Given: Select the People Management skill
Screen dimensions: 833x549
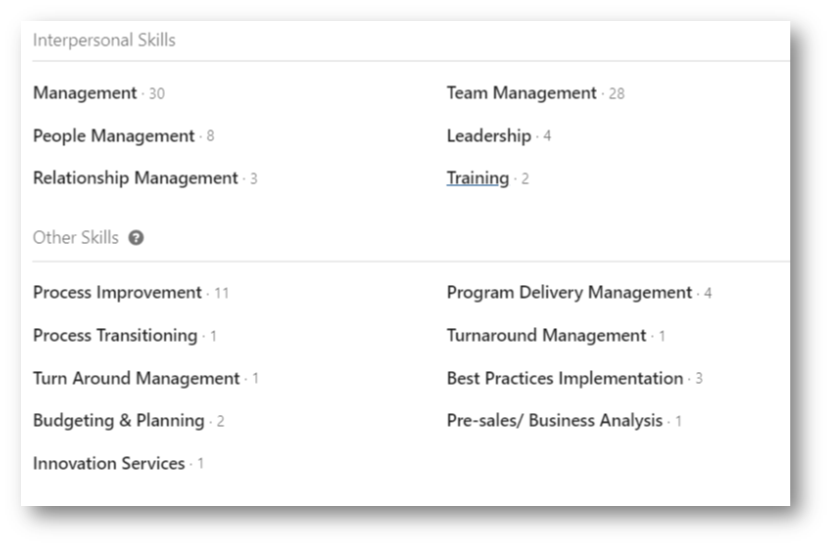Looking at the screenshot, I should [x=114, y=136].
